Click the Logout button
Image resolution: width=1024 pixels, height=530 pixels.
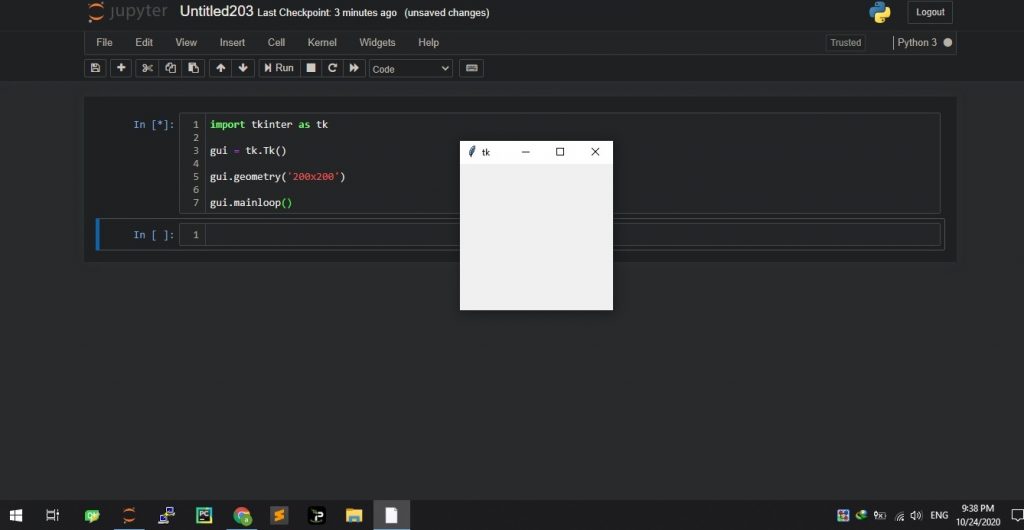point(930,12)
